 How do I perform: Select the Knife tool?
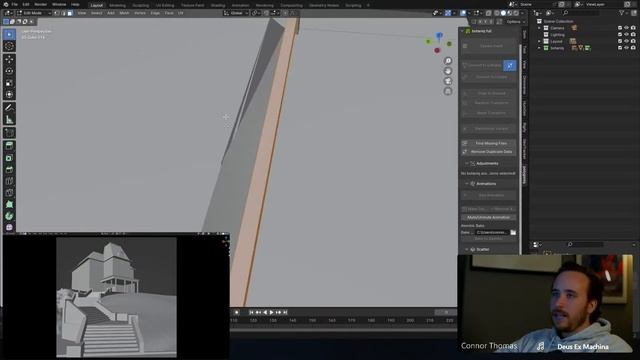click(x=9, y=193)
